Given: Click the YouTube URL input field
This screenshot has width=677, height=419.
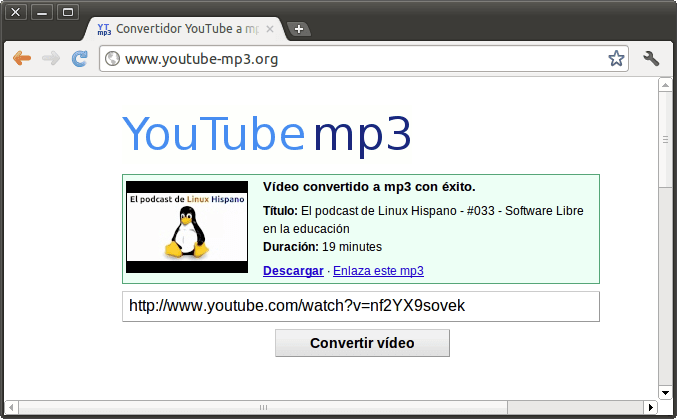Looking at the screenshot, I should (x=361, y=306).
